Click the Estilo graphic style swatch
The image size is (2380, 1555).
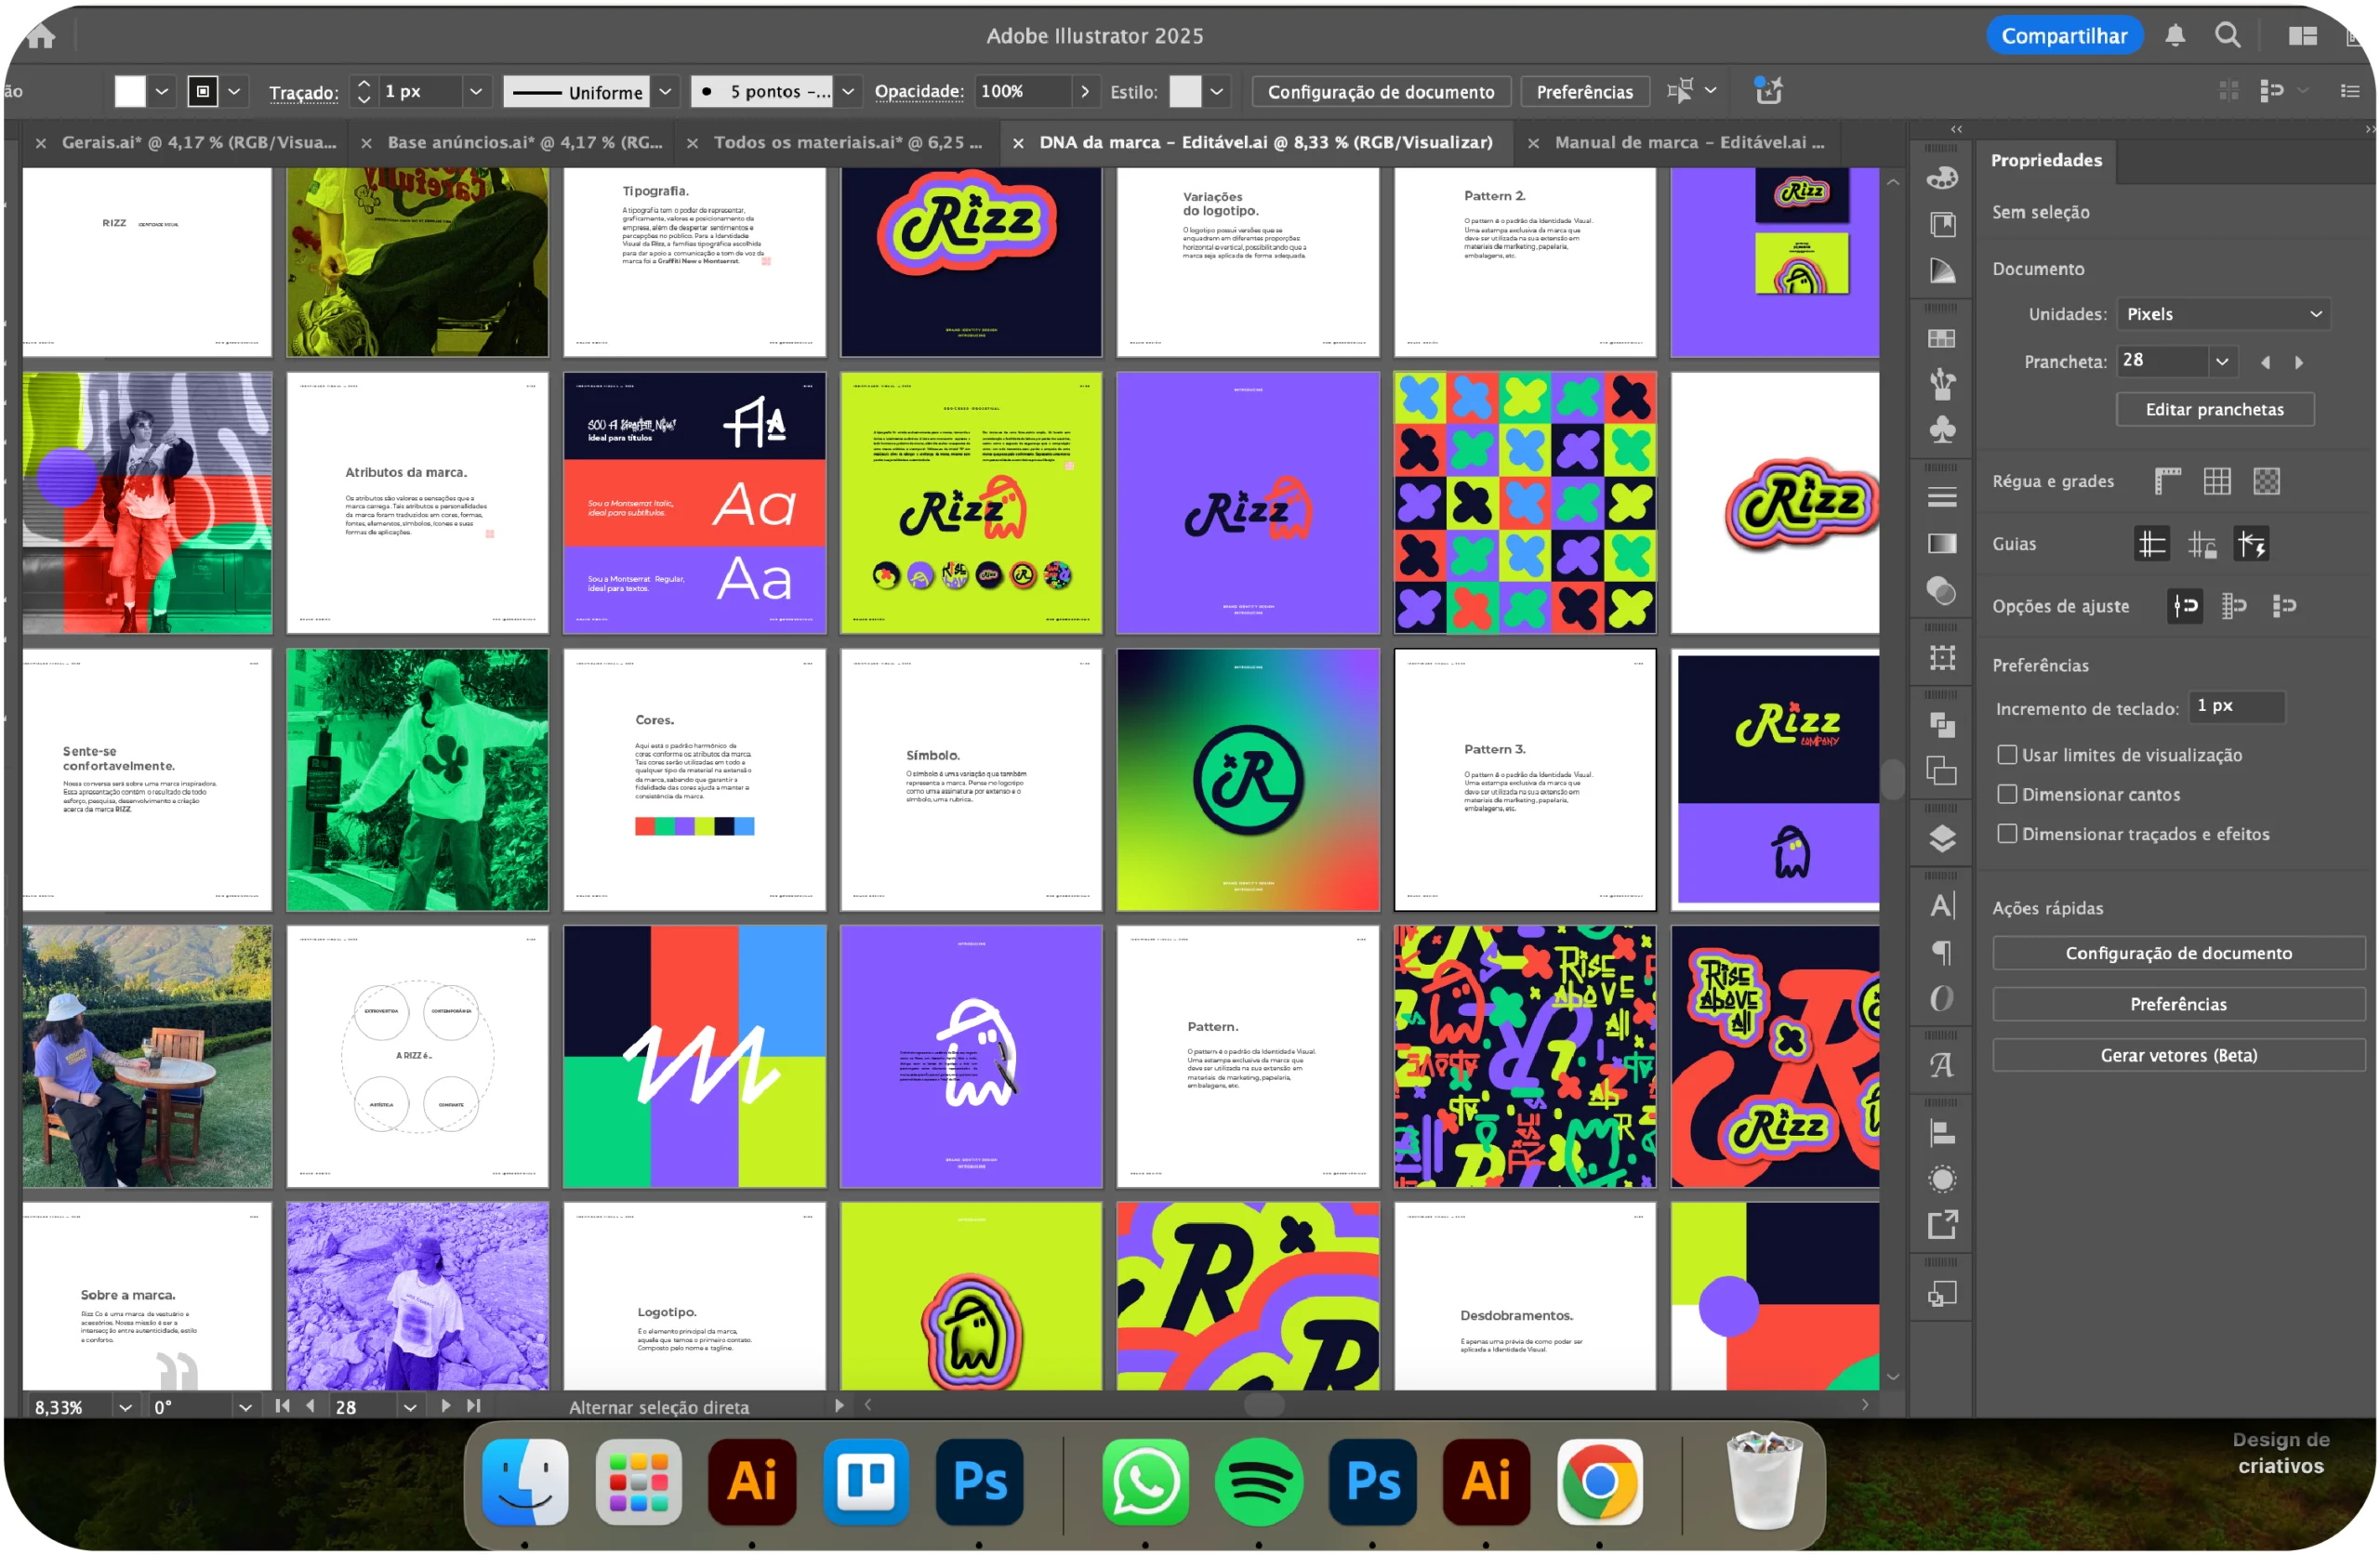pos(1185,92)
